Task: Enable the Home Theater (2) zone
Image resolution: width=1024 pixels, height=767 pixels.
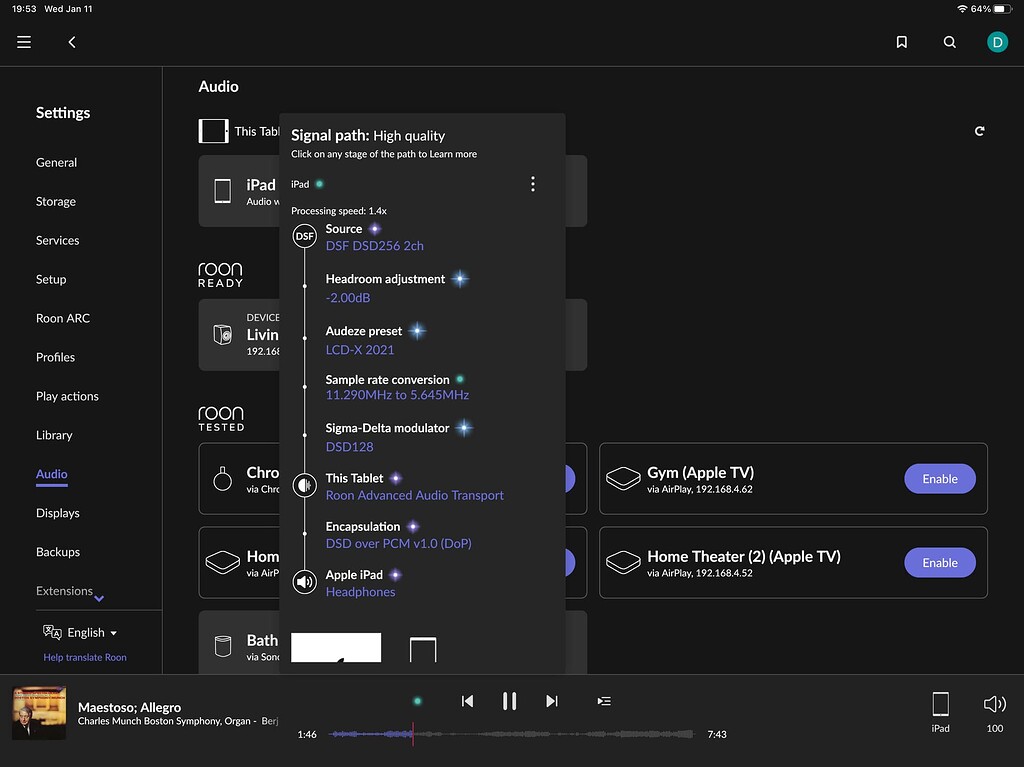Action: point(939,562)
